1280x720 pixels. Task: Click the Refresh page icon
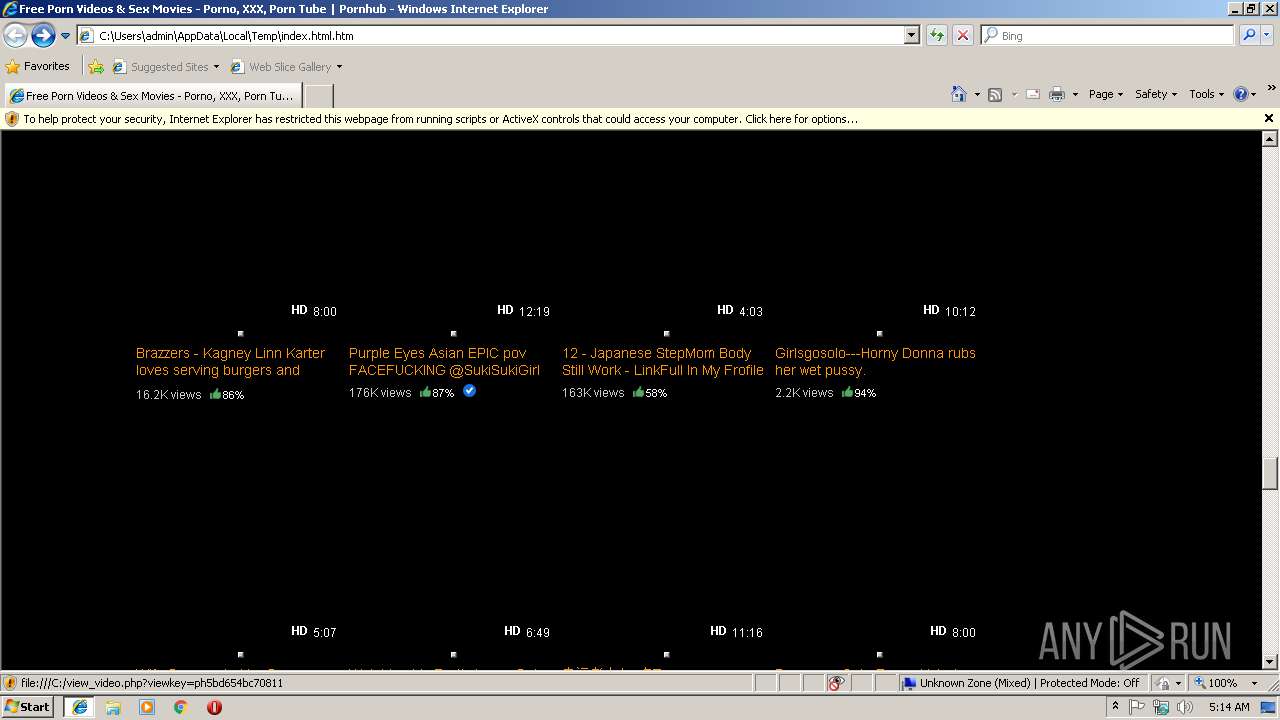[937, 35]
